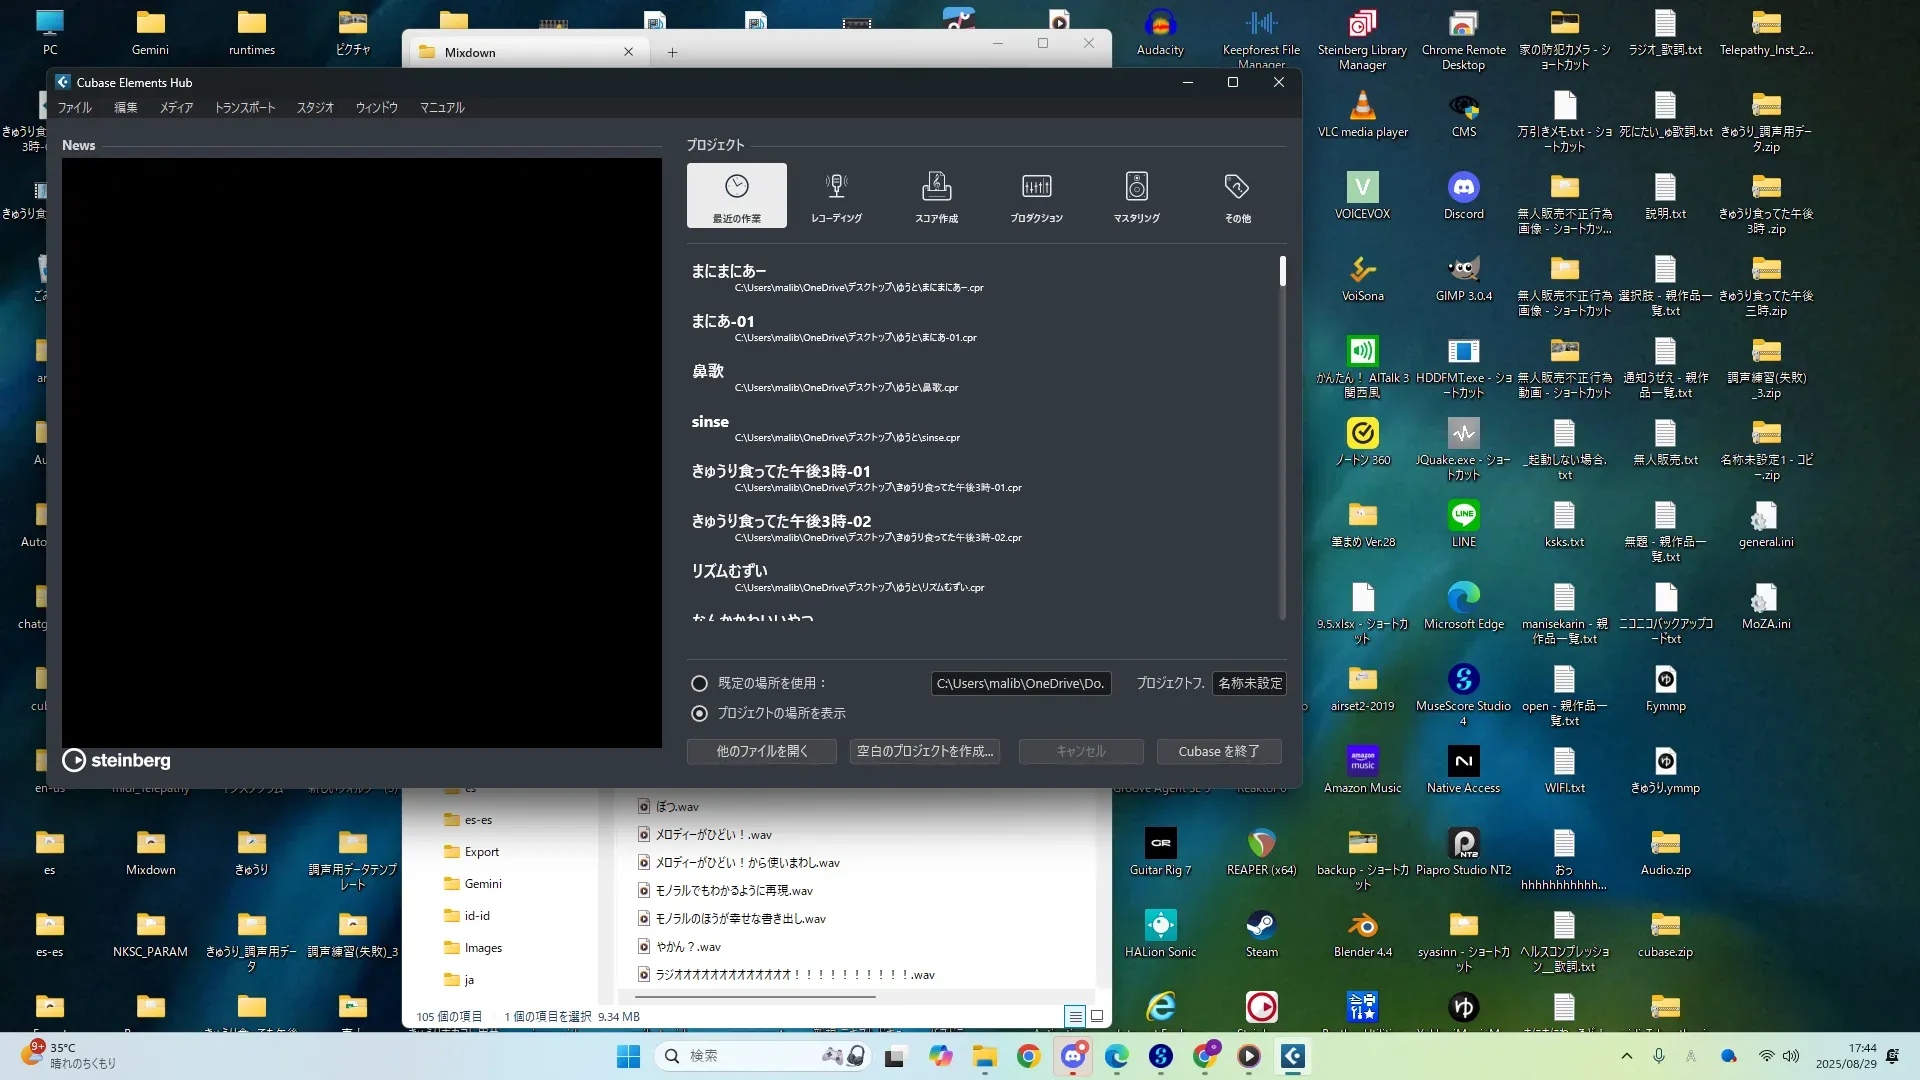Select the レコーディング category icon
Screen dimensions: 1920x1080
point(836,195)
